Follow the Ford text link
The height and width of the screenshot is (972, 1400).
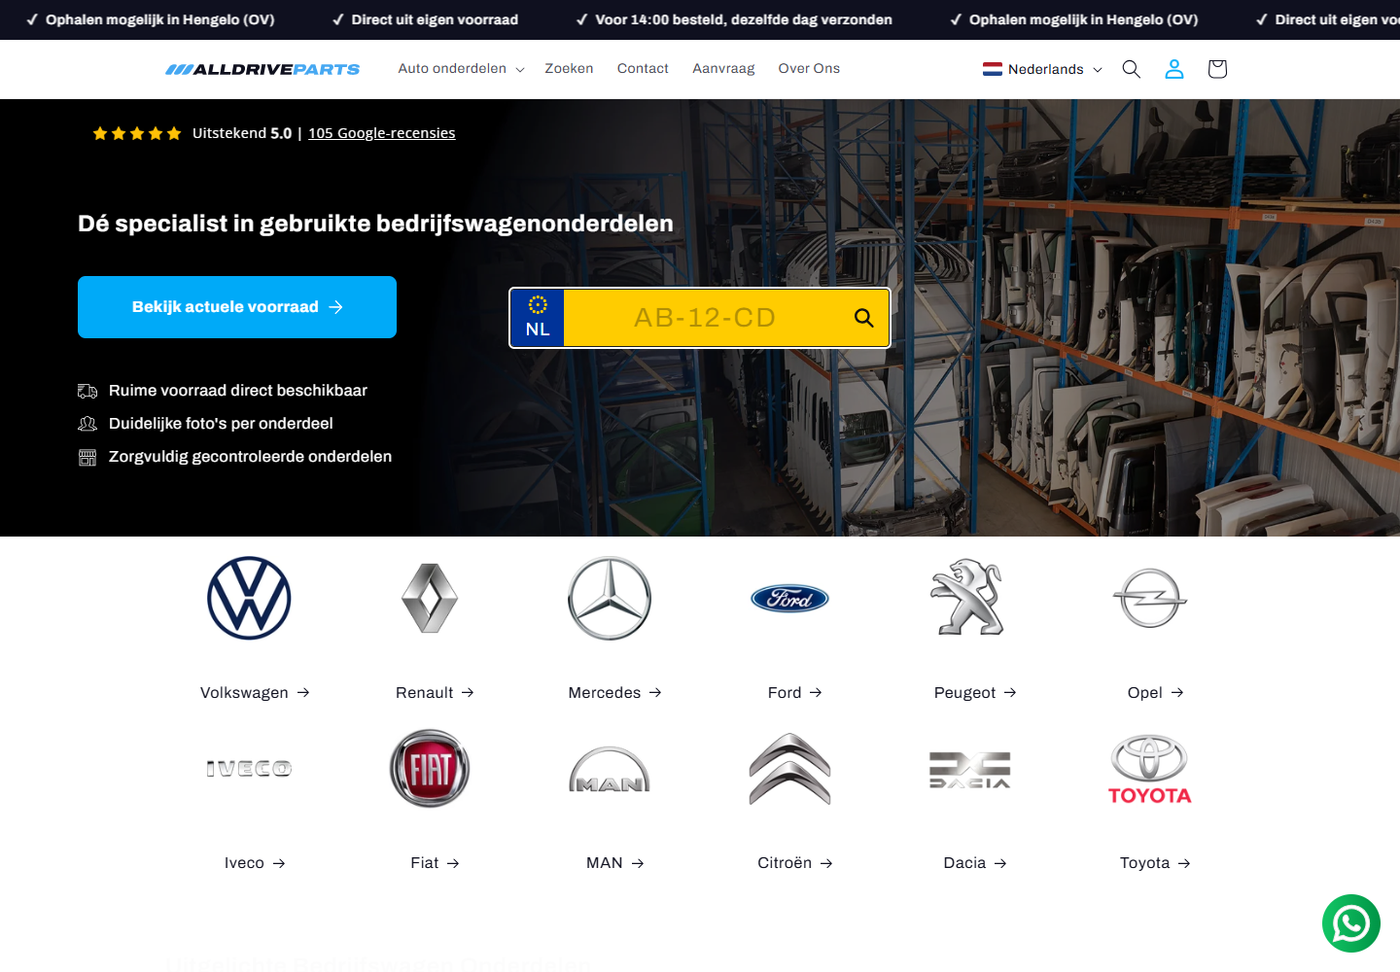(795, 693)
